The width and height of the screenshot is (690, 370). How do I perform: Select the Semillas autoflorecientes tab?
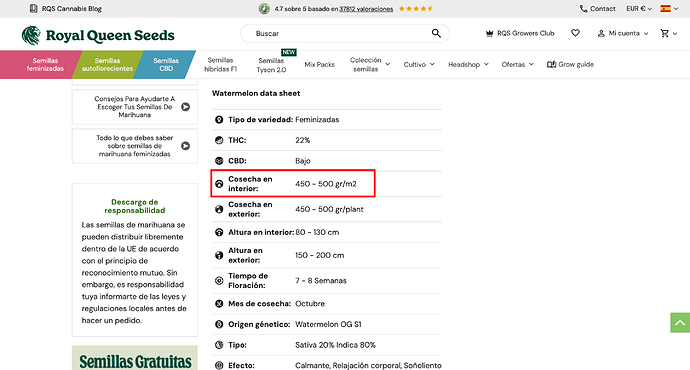tap(107, 65)
